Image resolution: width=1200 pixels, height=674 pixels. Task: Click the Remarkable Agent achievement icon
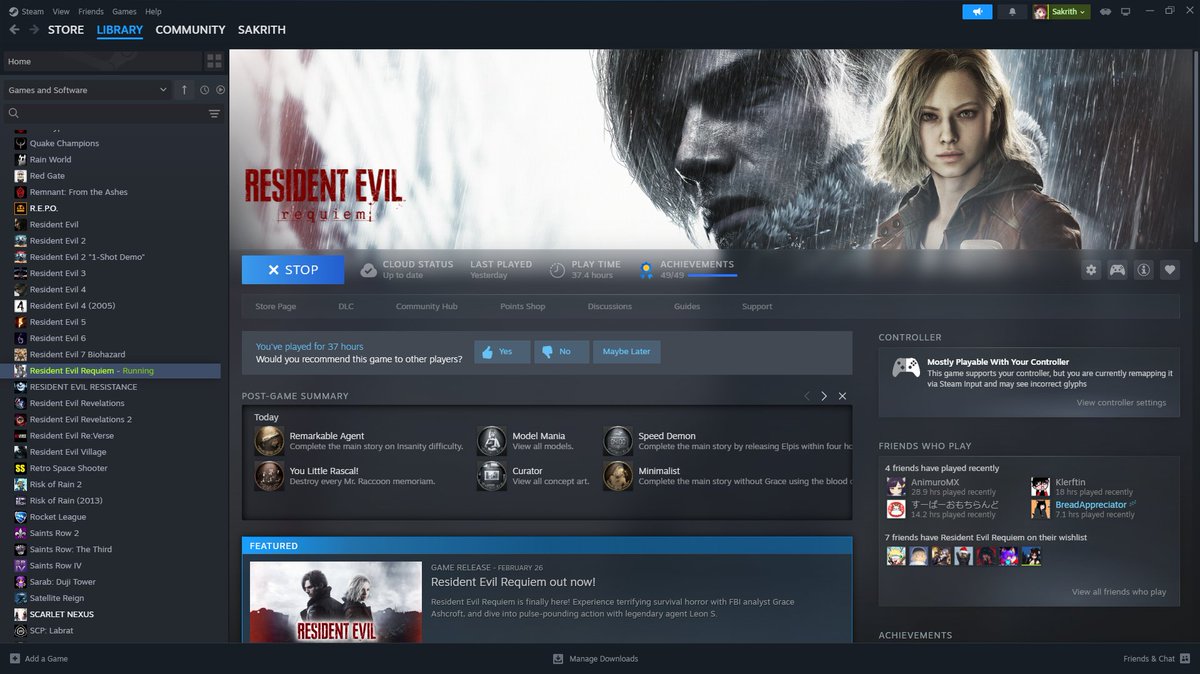269,441
